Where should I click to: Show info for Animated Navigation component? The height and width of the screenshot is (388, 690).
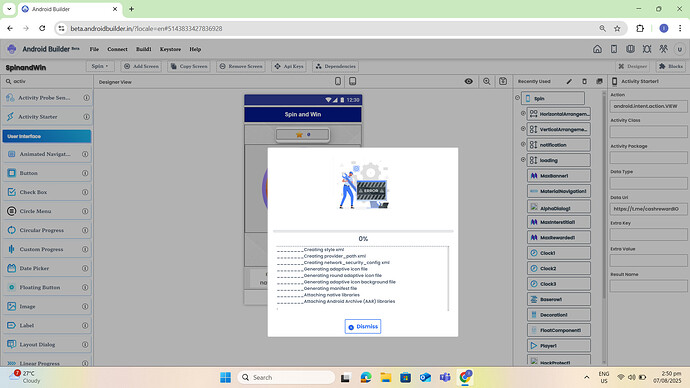[85, 154]
